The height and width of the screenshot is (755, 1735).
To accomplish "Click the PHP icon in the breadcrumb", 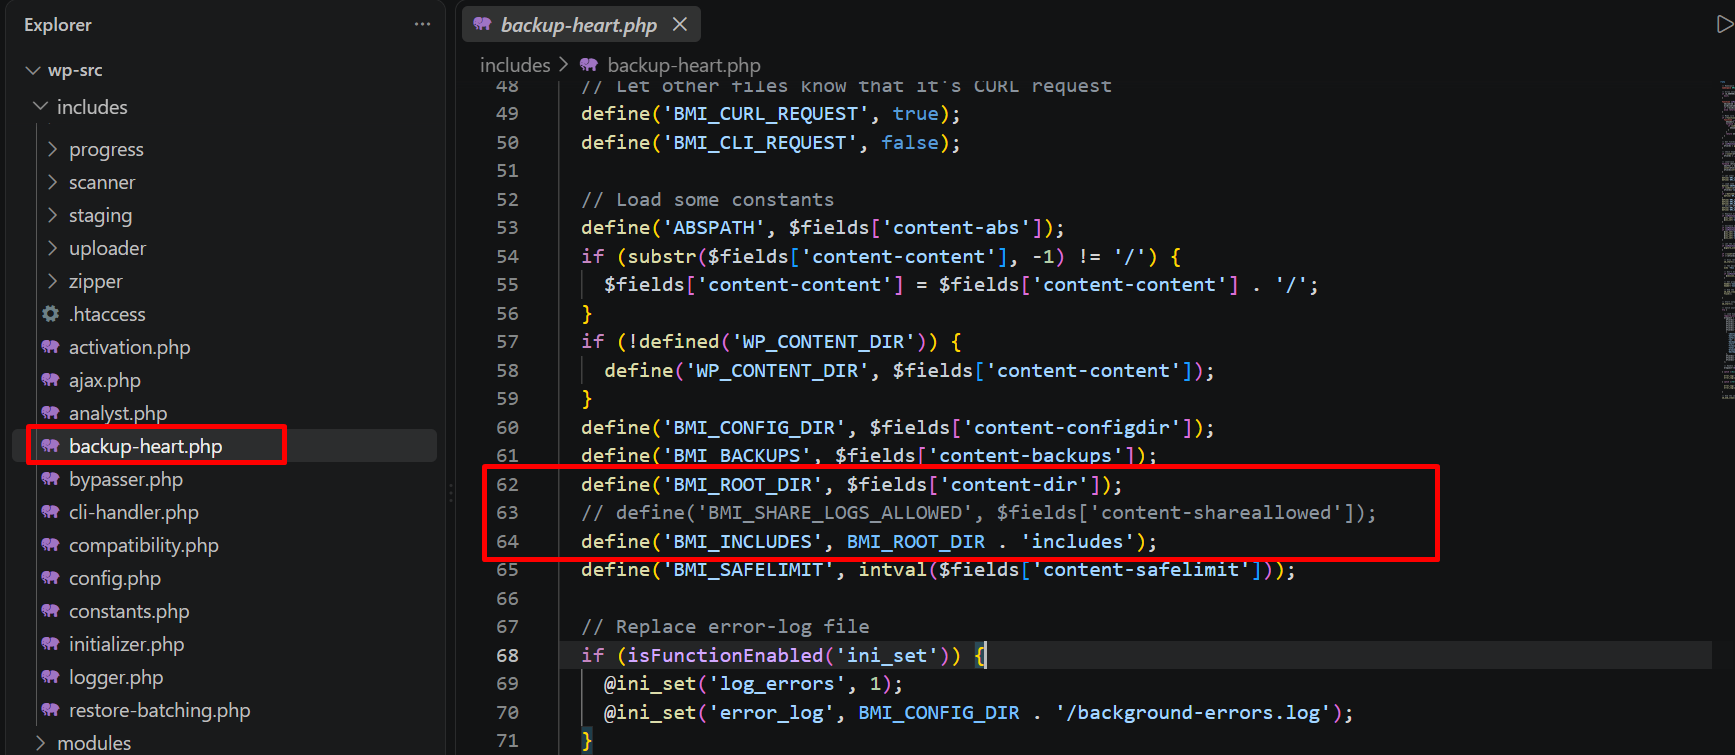I will tap(589, 65).
